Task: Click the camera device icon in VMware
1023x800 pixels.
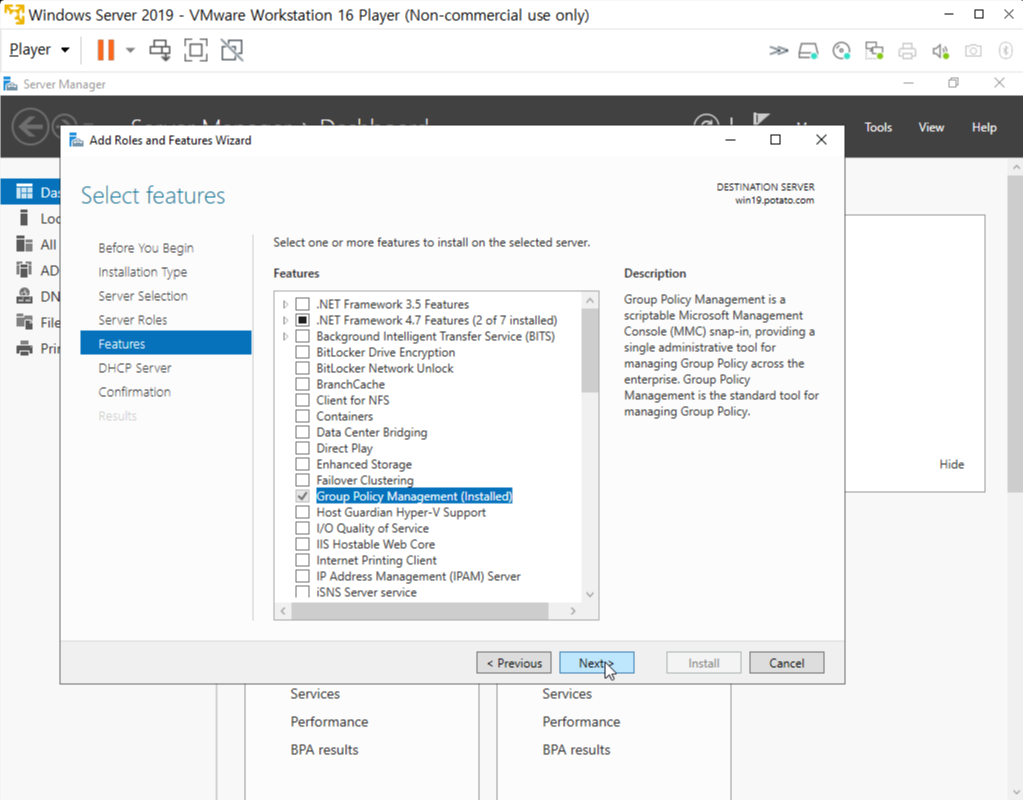Action: click(x=973, y=50)
